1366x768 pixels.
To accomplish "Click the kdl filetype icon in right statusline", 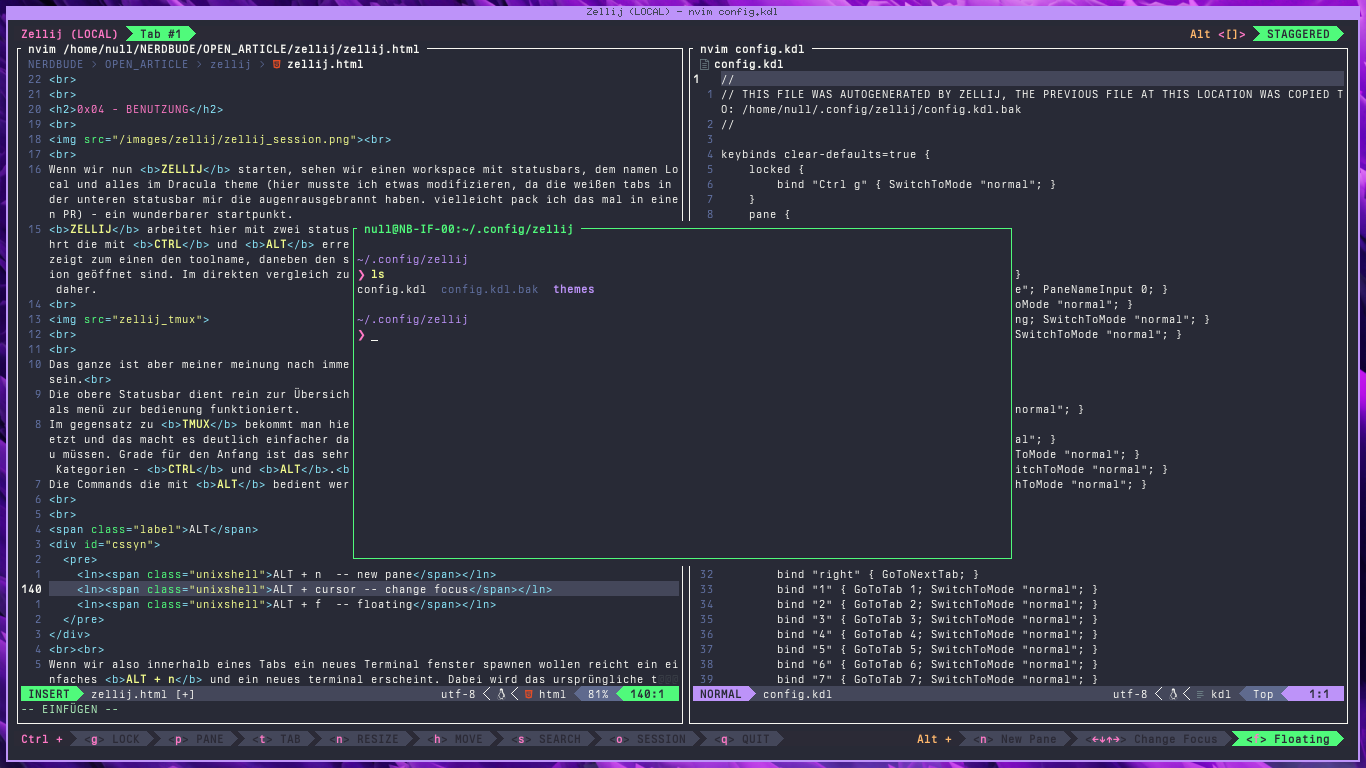I will click(1200, 694).
